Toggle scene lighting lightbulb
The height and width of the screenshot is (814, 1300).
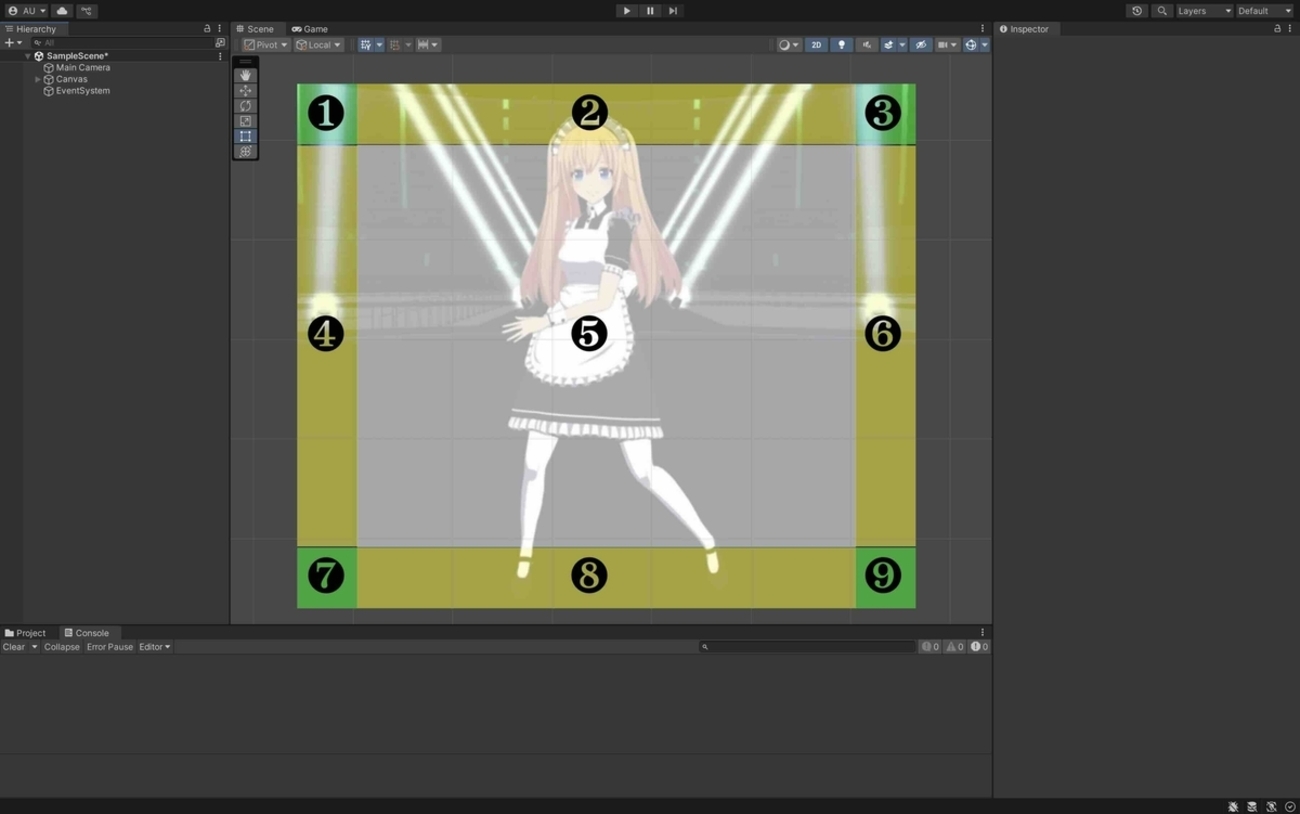841,45
